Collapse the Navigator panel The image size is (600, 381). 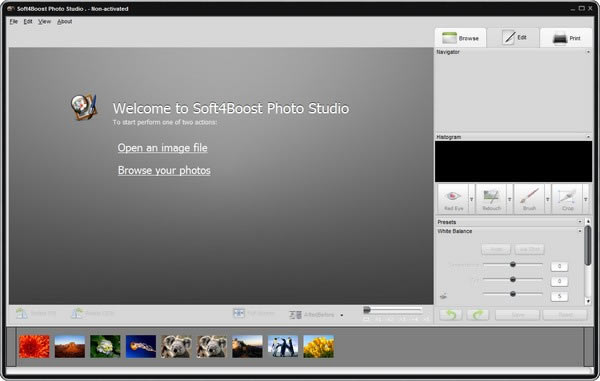point(588,52)
